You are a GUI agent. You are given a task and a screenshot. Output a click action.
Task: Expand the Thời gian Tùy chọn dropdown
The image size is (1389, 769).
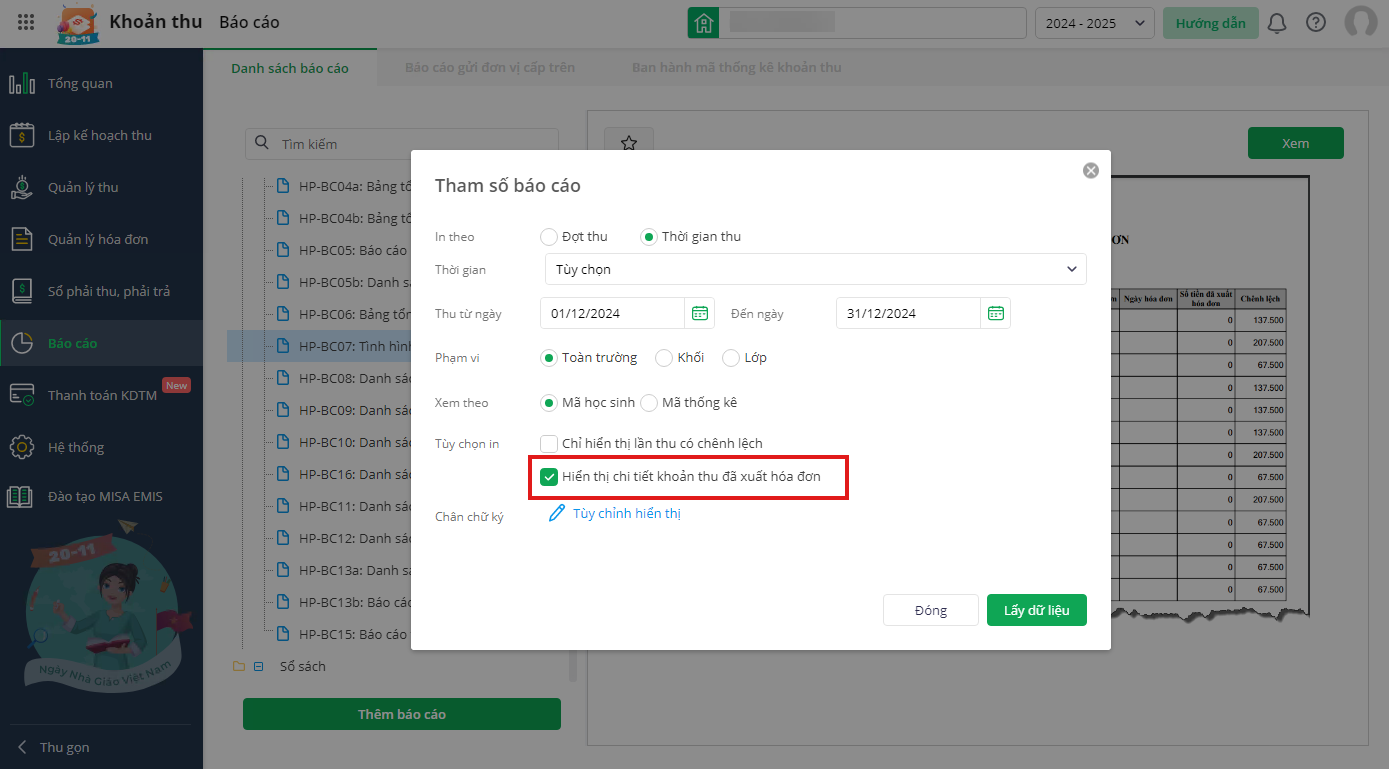coord(815,269)
